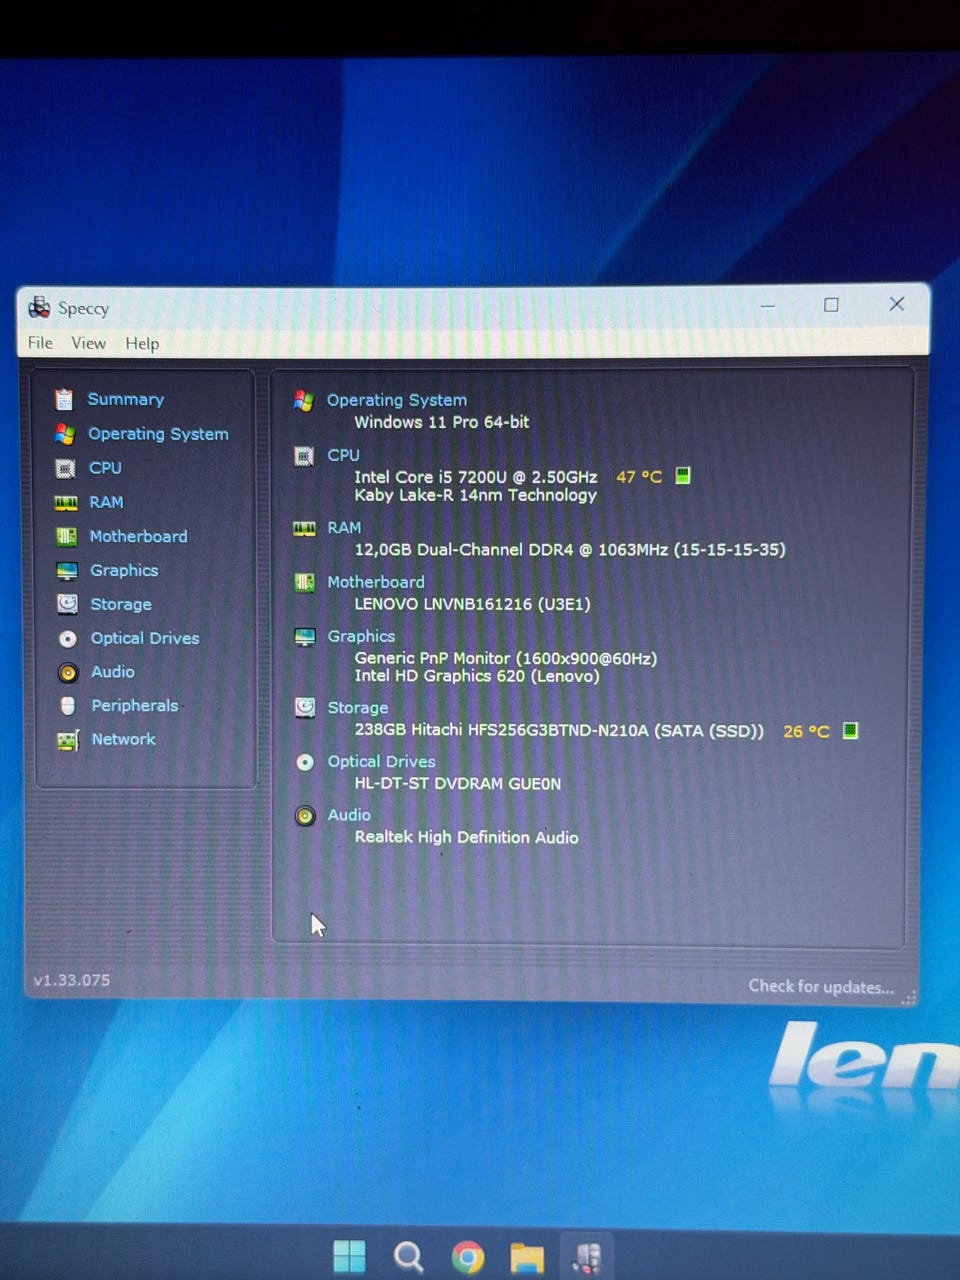Click the Generic PnP Monitor text
Screen dimensions: 960x1280
pos(506,659)
